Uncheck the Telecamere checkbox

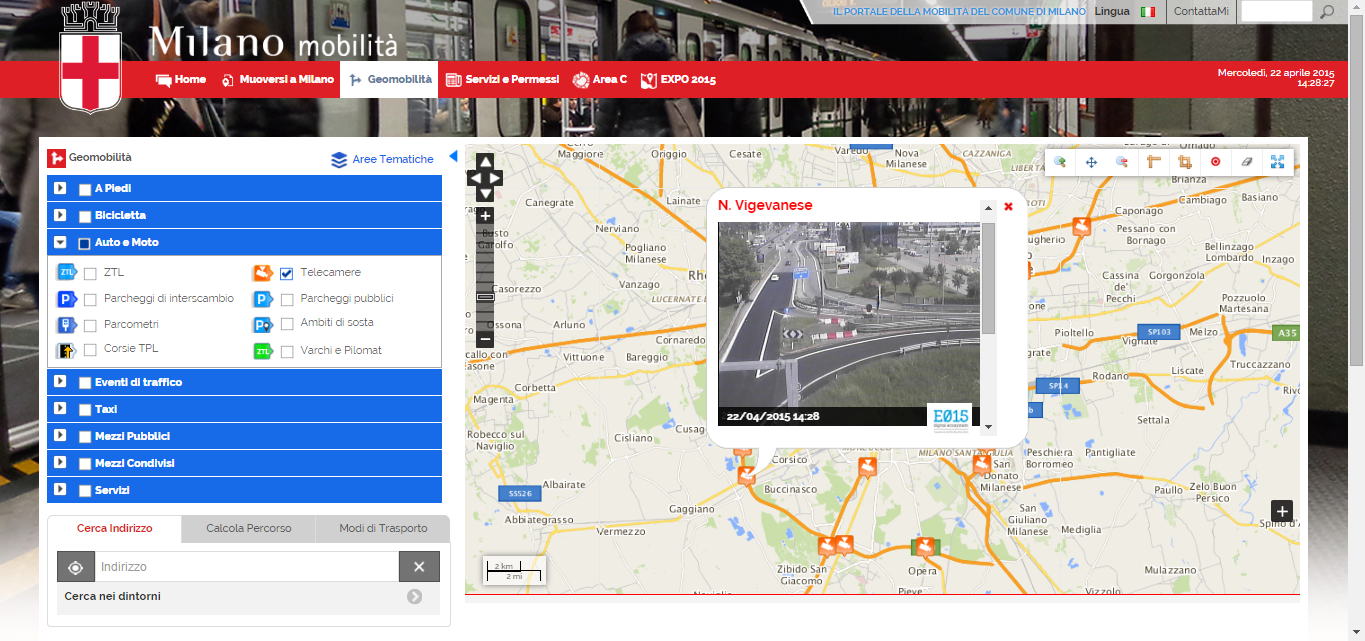tap(287, 273)
